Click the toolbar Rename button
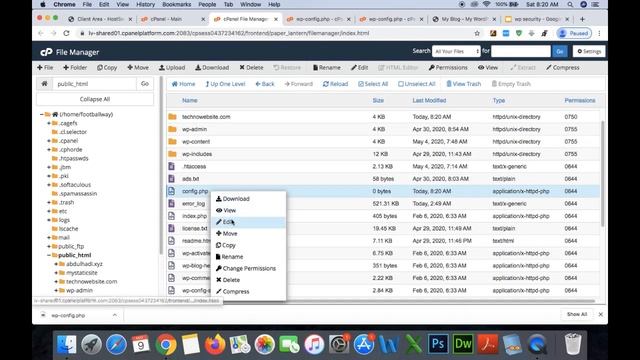Viewport: 640px width, 360px height. tap(327, 68)
